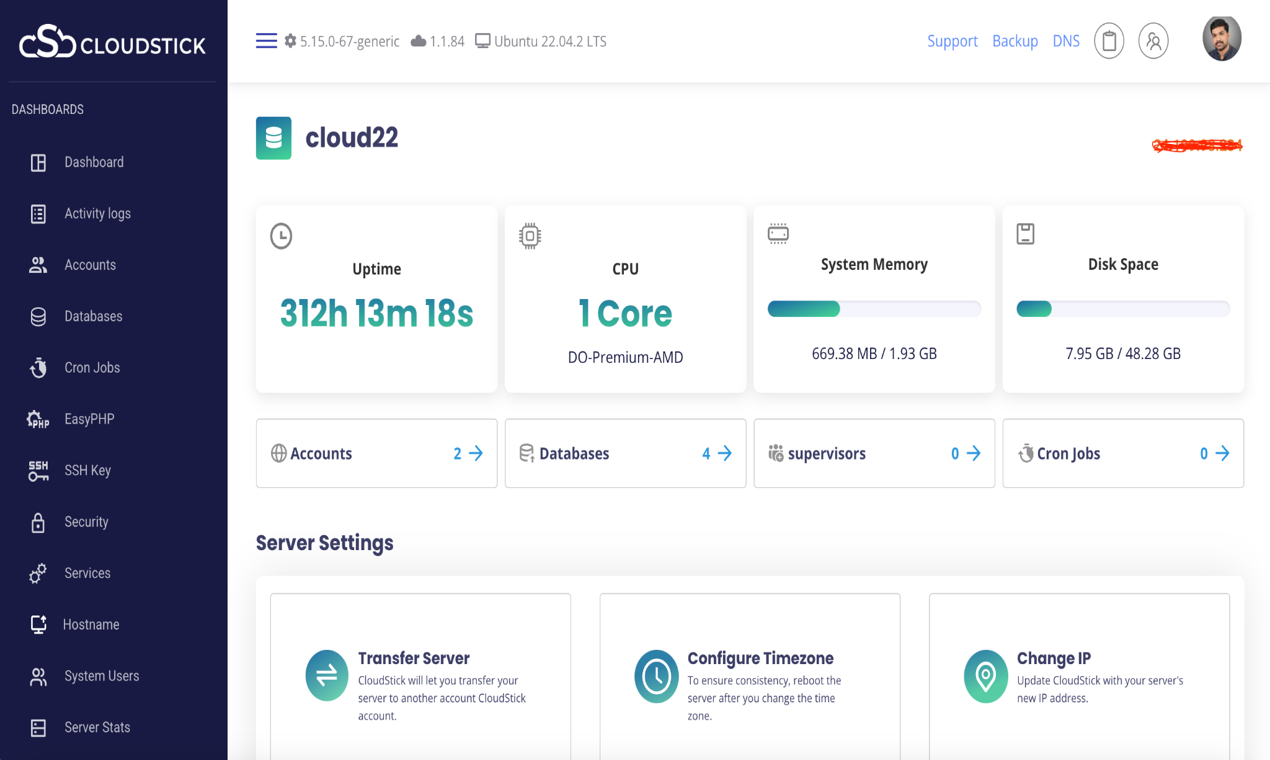Select the EasyPHP gear icon in sidebar
This screenshot has height=760, width=1270.
[x=37, y=418]
